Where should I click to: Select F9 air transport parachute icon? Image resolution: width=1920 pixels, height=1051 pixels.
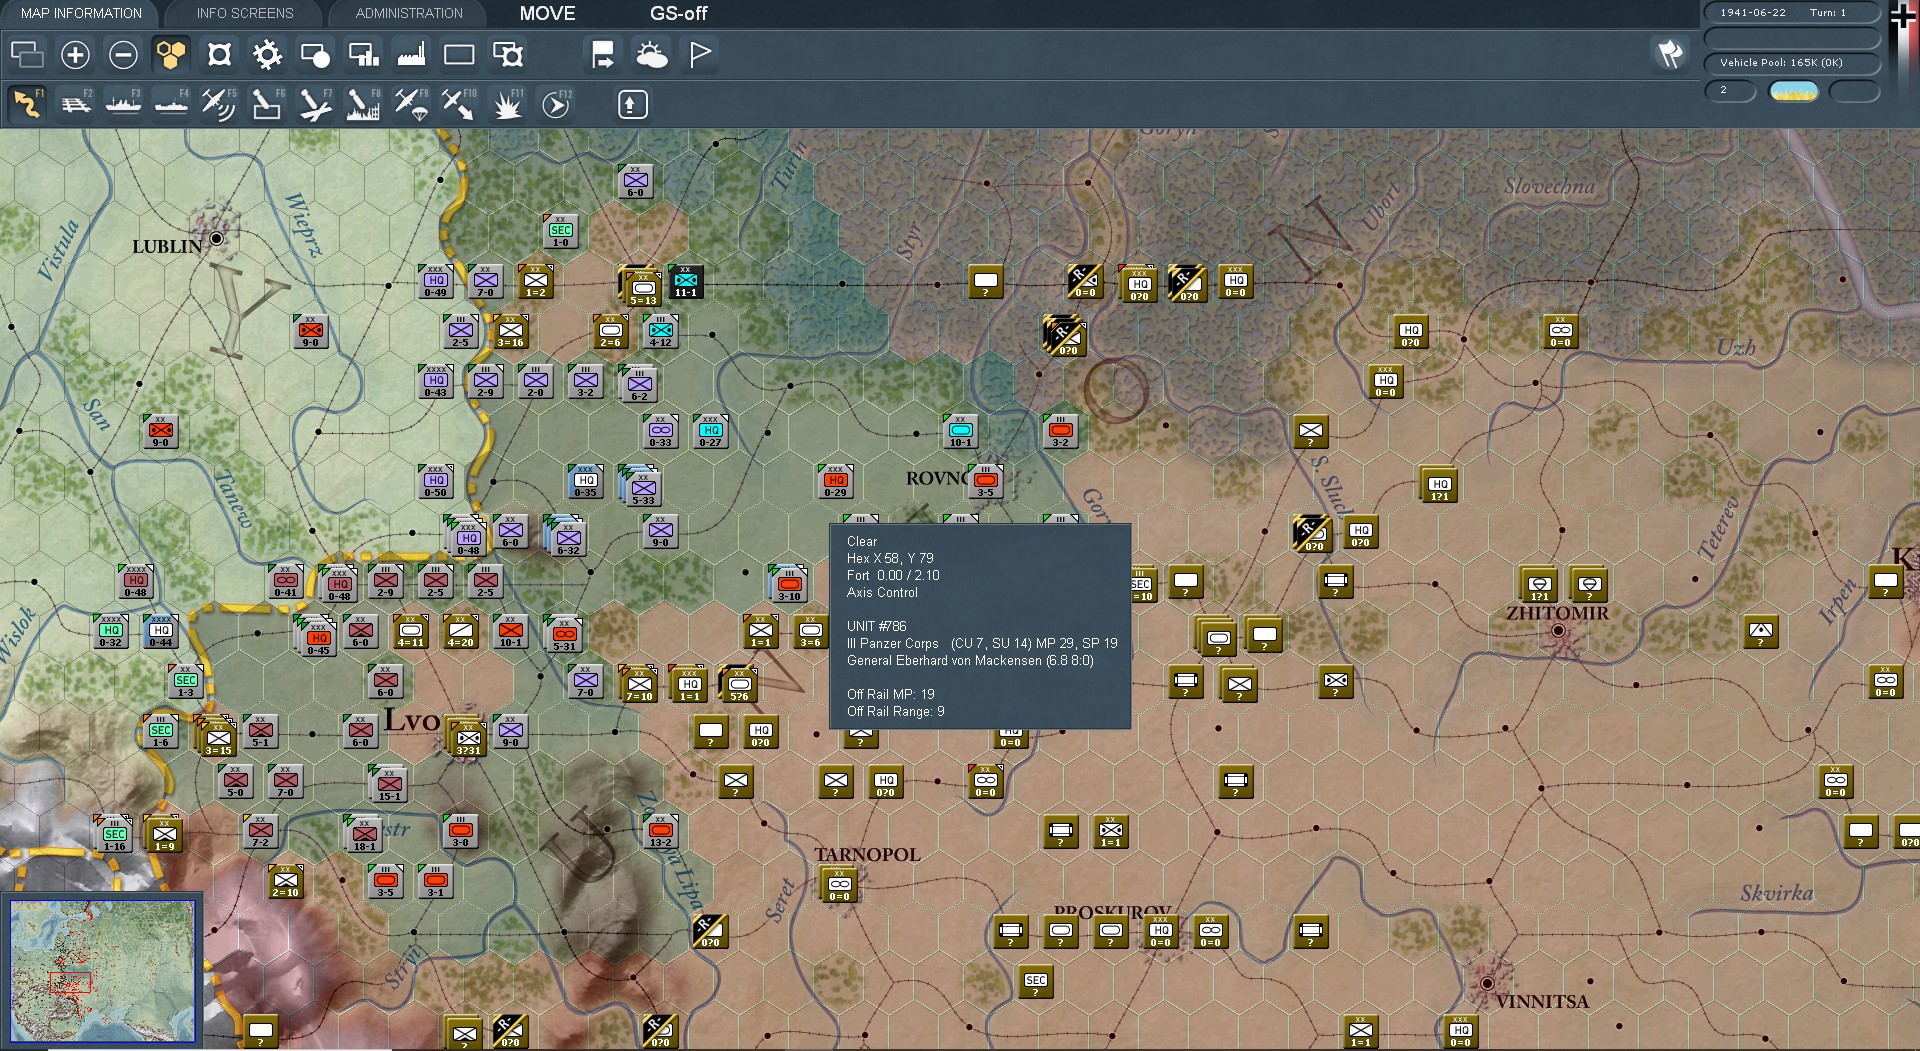click(411, 104)
